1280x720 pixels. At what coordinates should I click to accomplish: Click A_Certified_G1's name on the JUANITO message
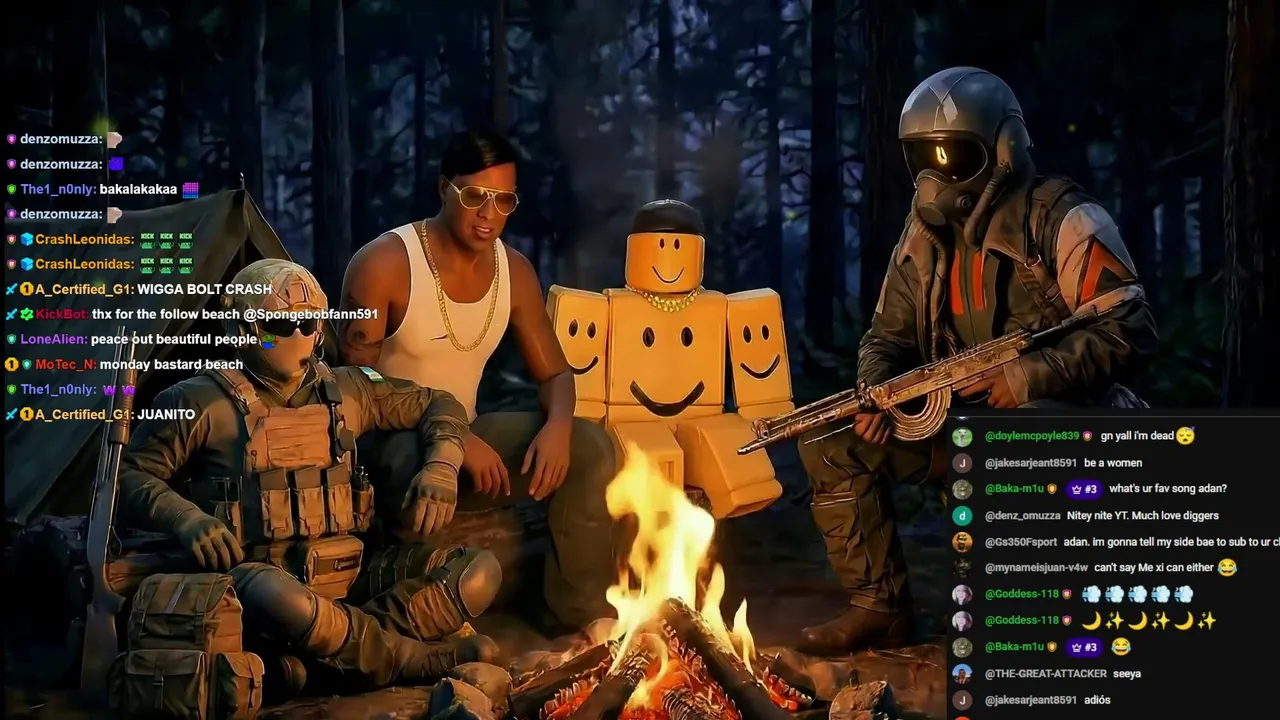pos(84,415)
